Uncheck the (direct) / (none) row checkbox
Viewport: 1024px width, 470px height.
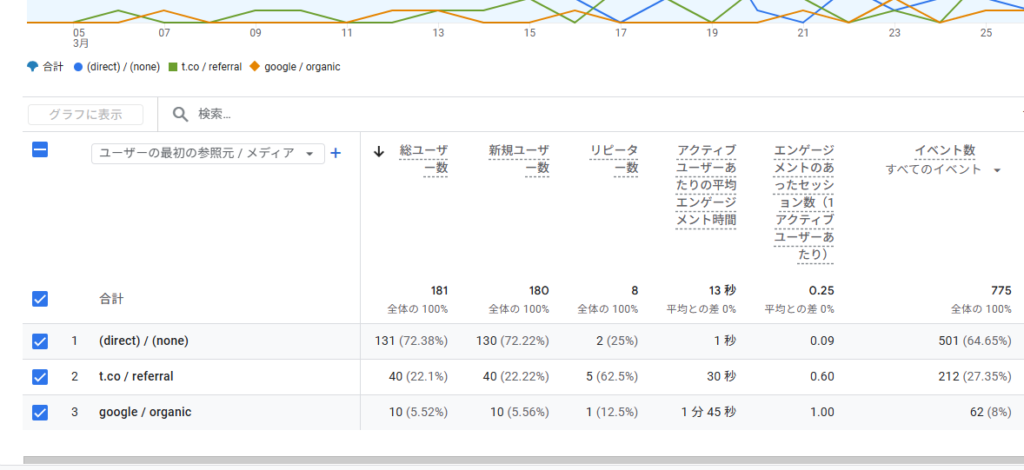coord(40,341)
